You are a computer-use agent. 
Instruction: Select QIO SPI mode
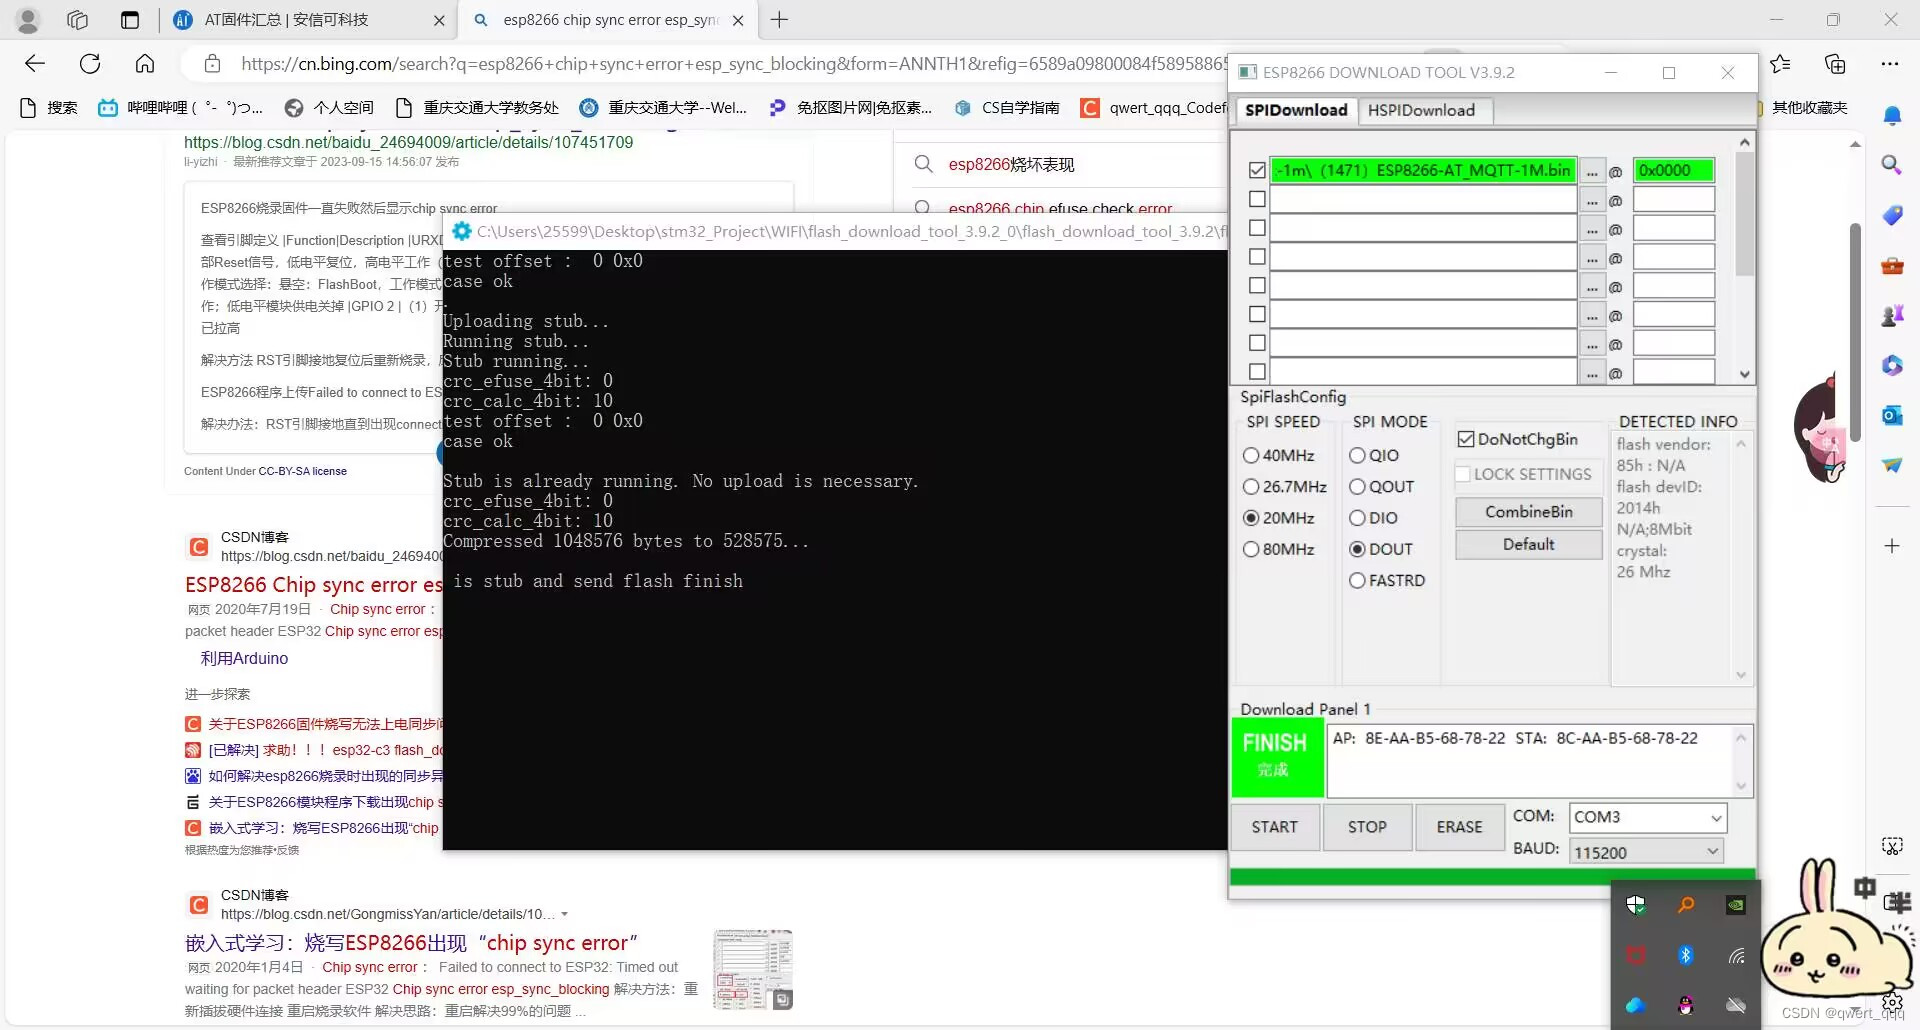[x=1374, y=455]
